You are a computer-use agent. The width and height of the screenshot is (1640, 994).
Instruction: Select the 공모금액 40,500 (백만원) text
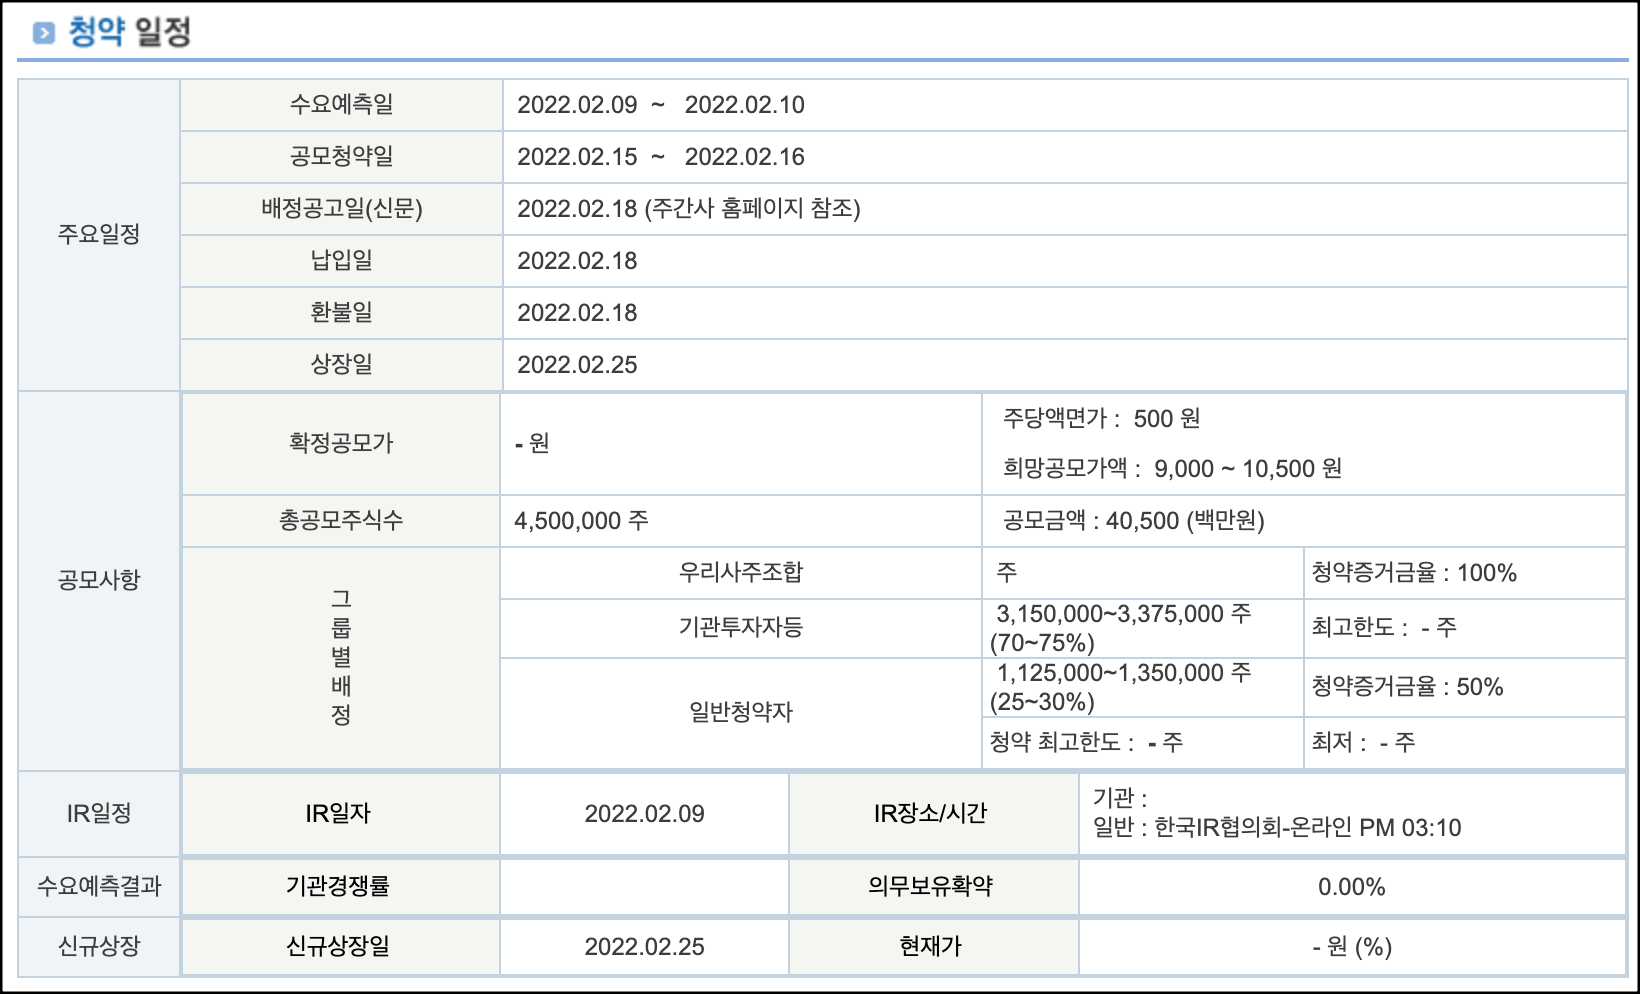[x=1133, y=521]
